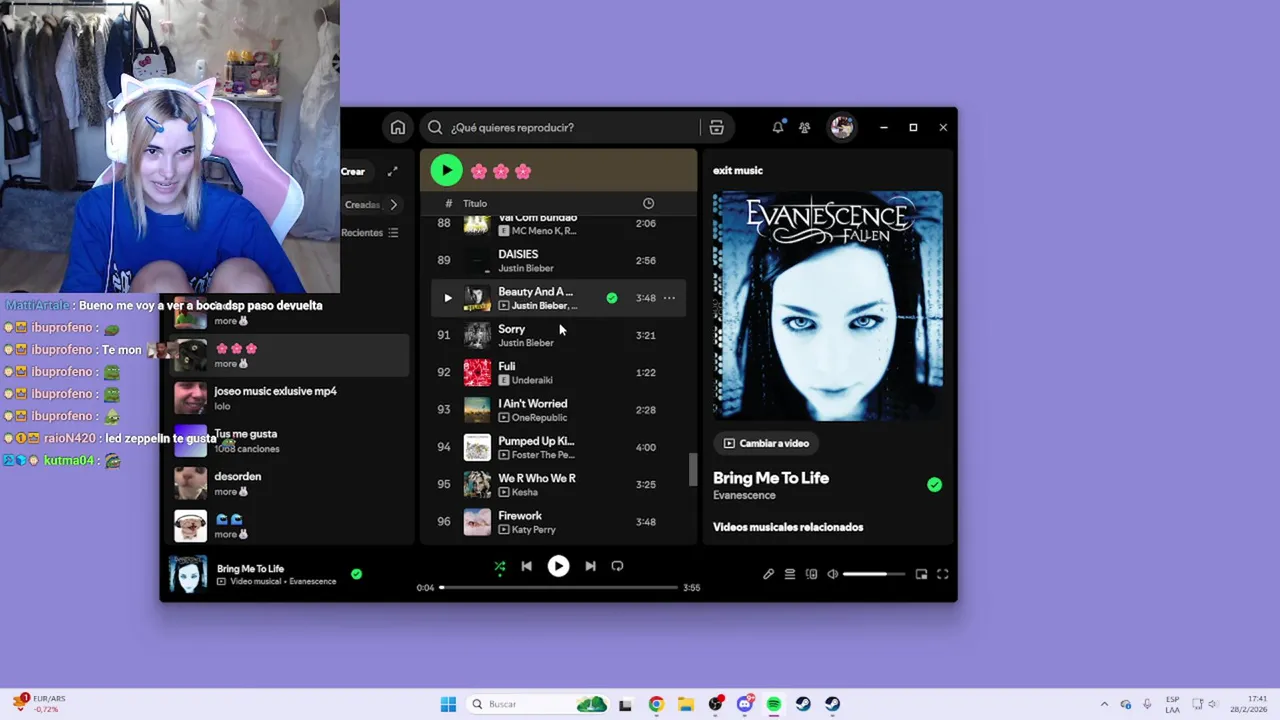This screenshot has width=1280, height=720.
Task: Toggle saved check in bottom player bar
Action: 356,574
